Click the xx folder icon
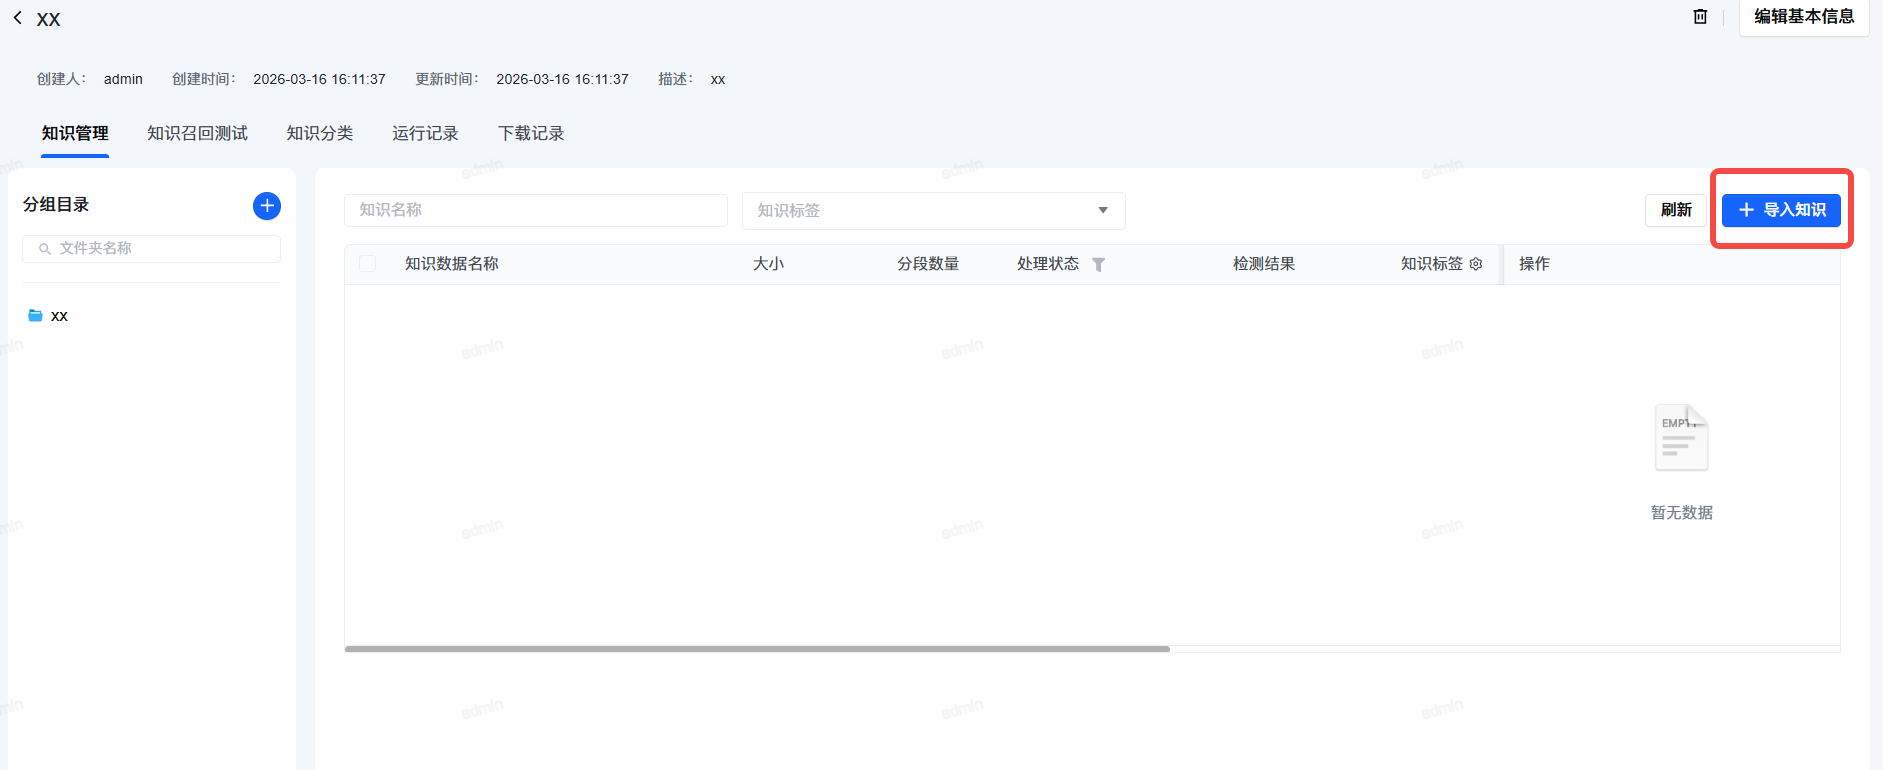This screenshot has height=770, width=1883. point(36,315)
